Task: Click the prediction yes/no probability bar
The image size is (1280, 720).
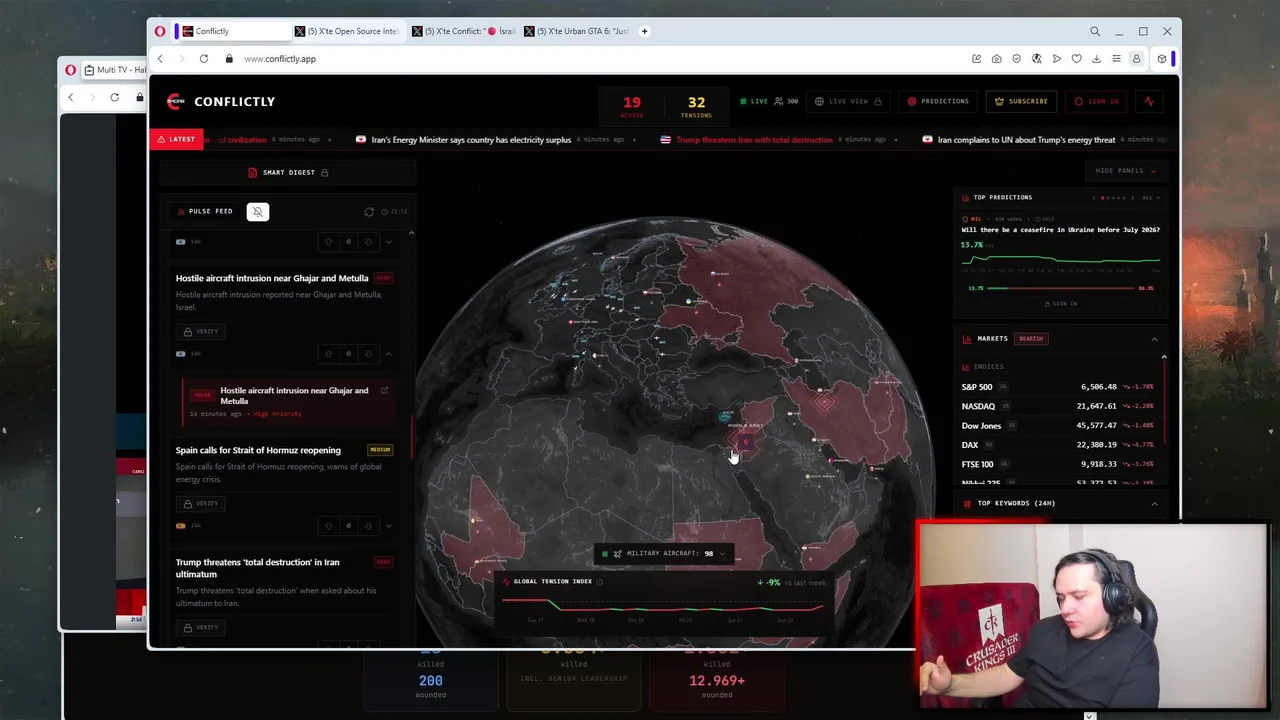Action: [x=1060, y=288]
